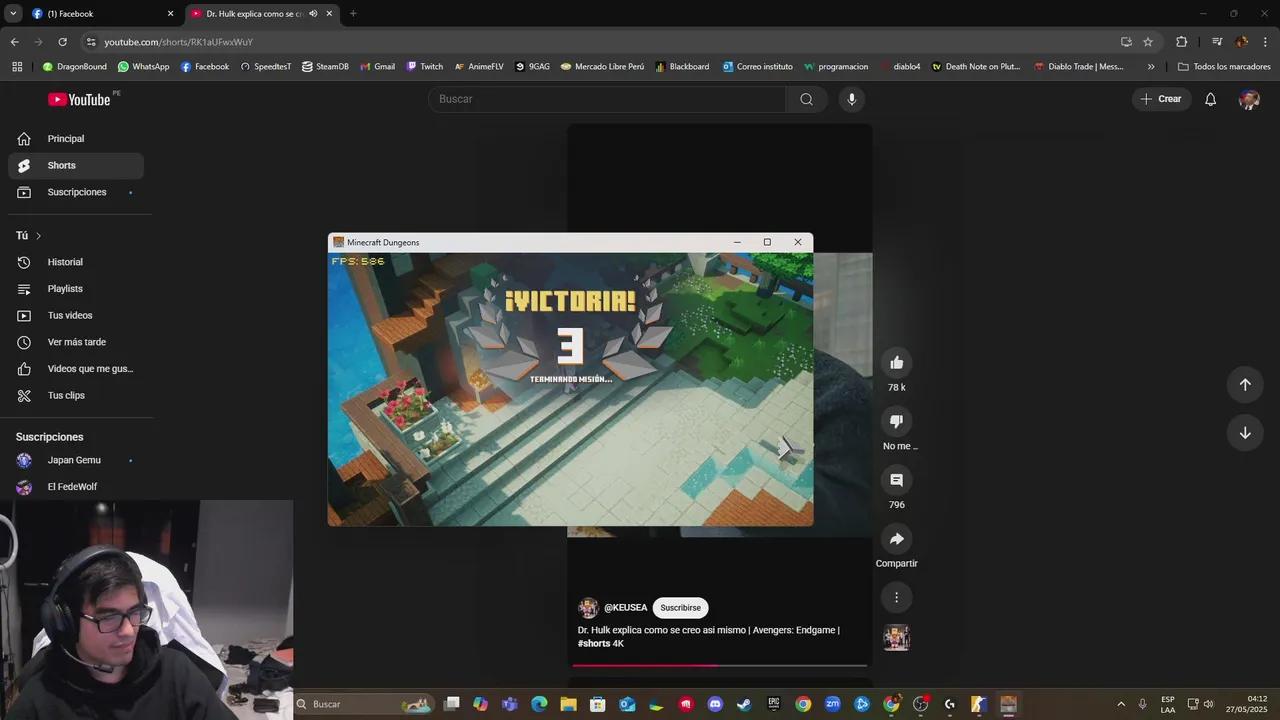Click the search magnifier button on YouTube

pos(806,99)
